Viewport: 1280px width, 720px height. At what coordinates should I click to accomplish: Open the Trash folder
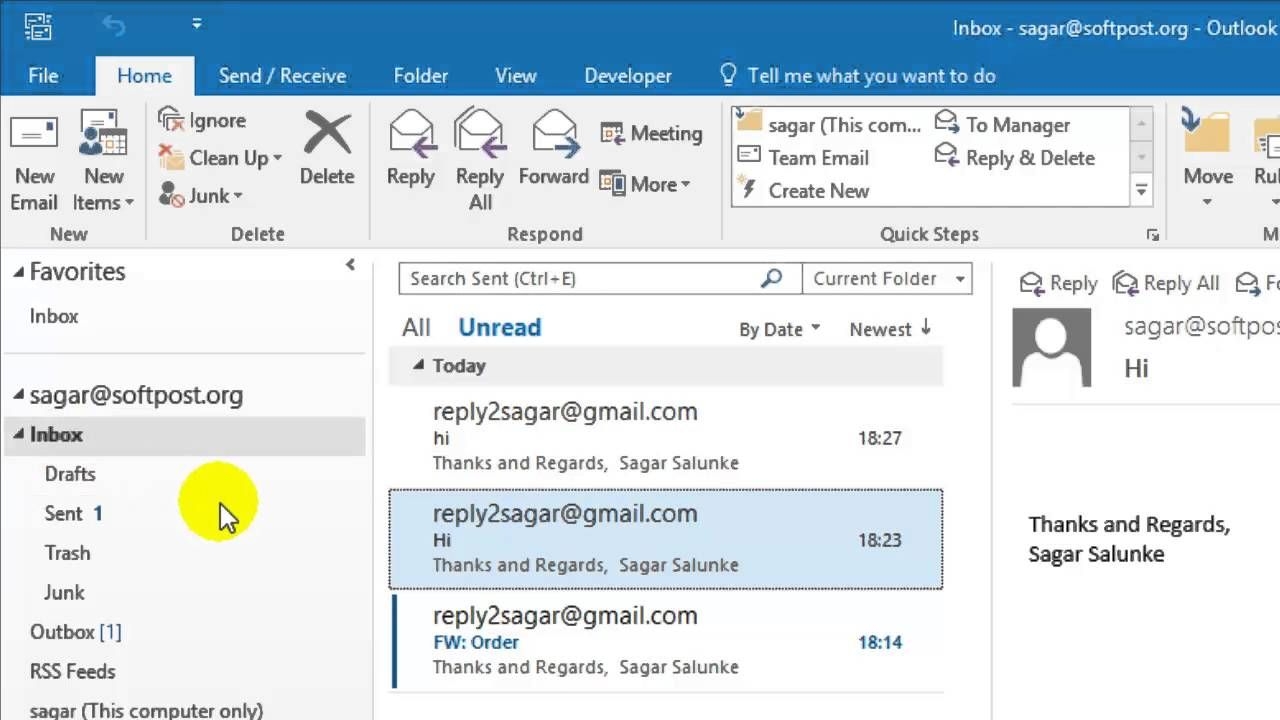pos(67,553)
